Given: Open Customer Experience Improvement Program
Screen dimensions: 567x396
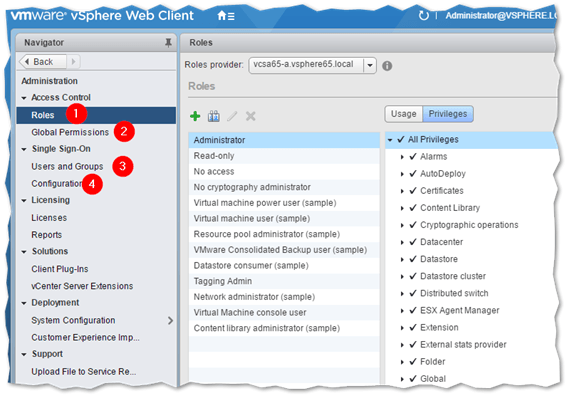Looking at the screenshot, I should click(85, 337).
